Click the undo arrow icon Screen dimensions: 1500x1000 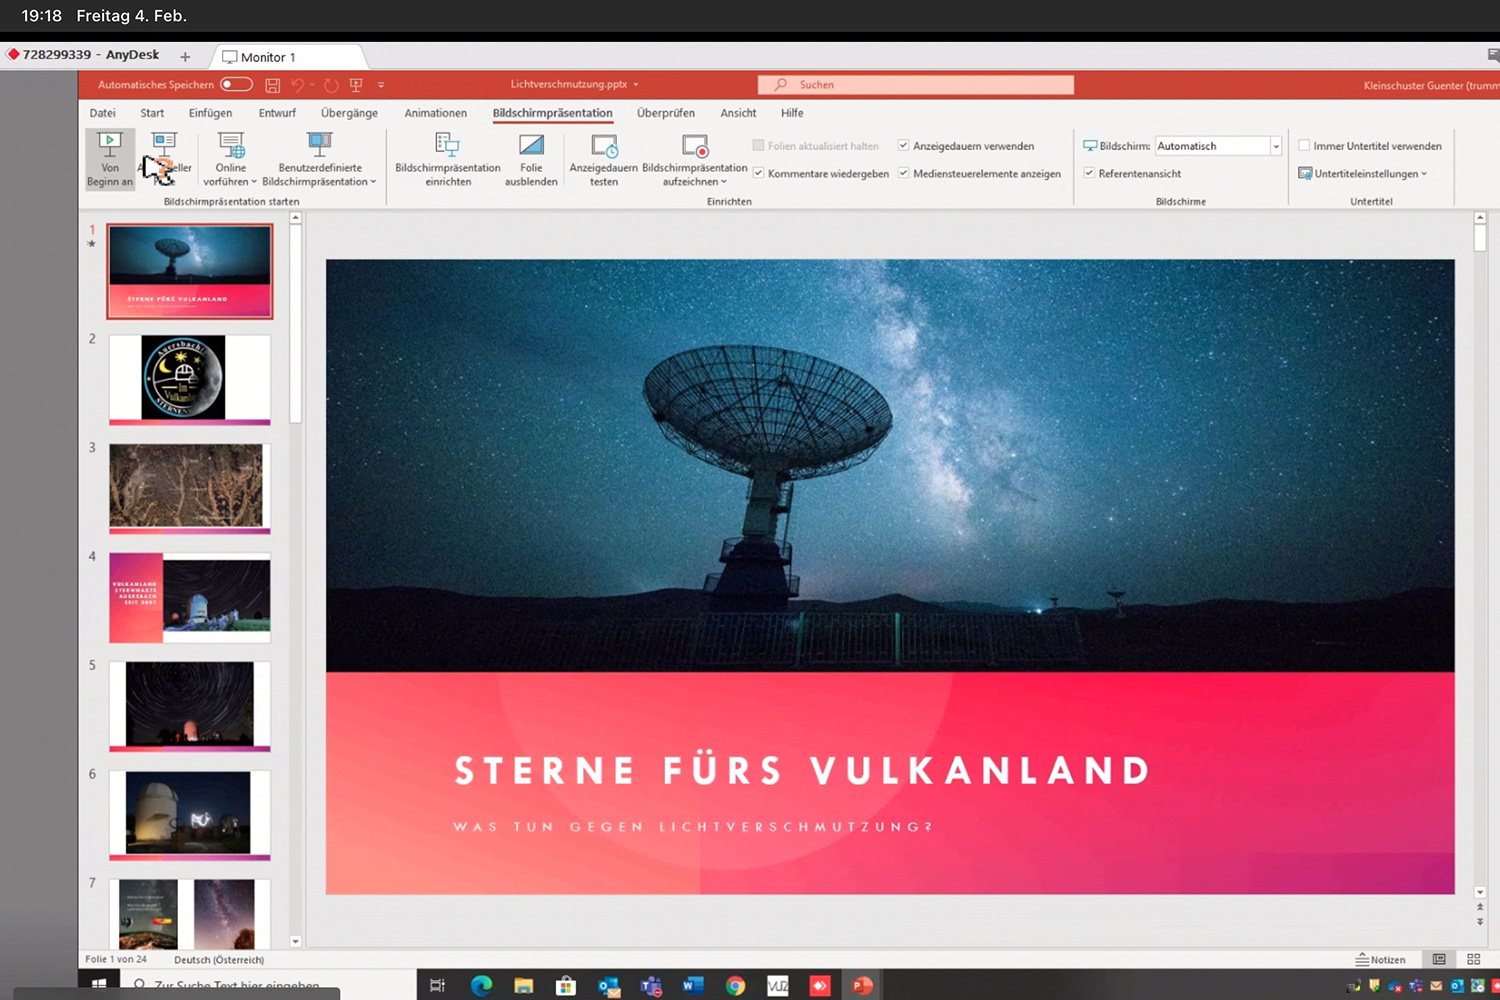298,85
